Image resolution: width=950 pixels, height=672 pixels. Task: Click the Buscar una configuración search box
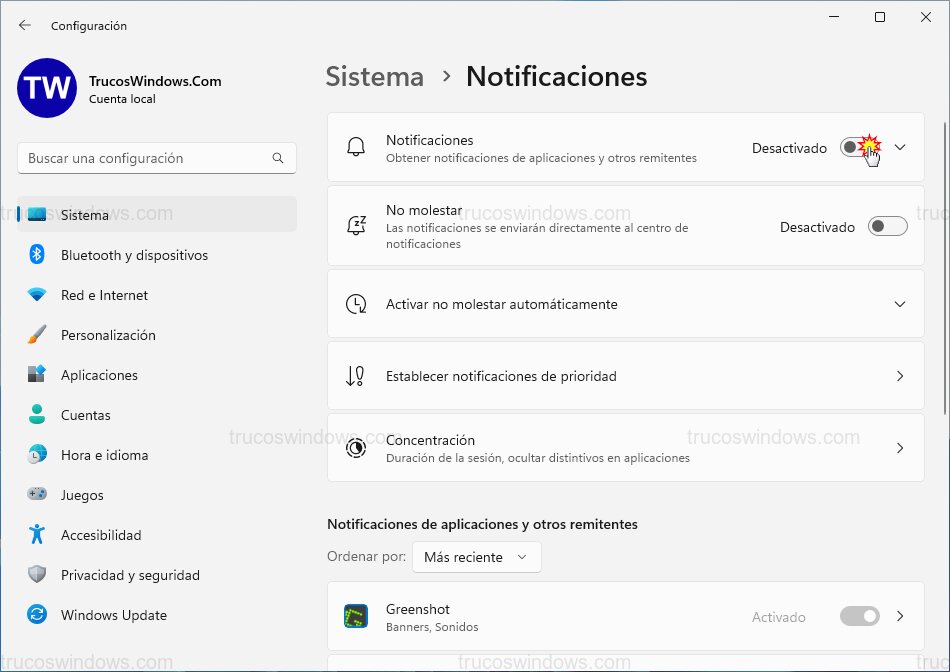156,158
